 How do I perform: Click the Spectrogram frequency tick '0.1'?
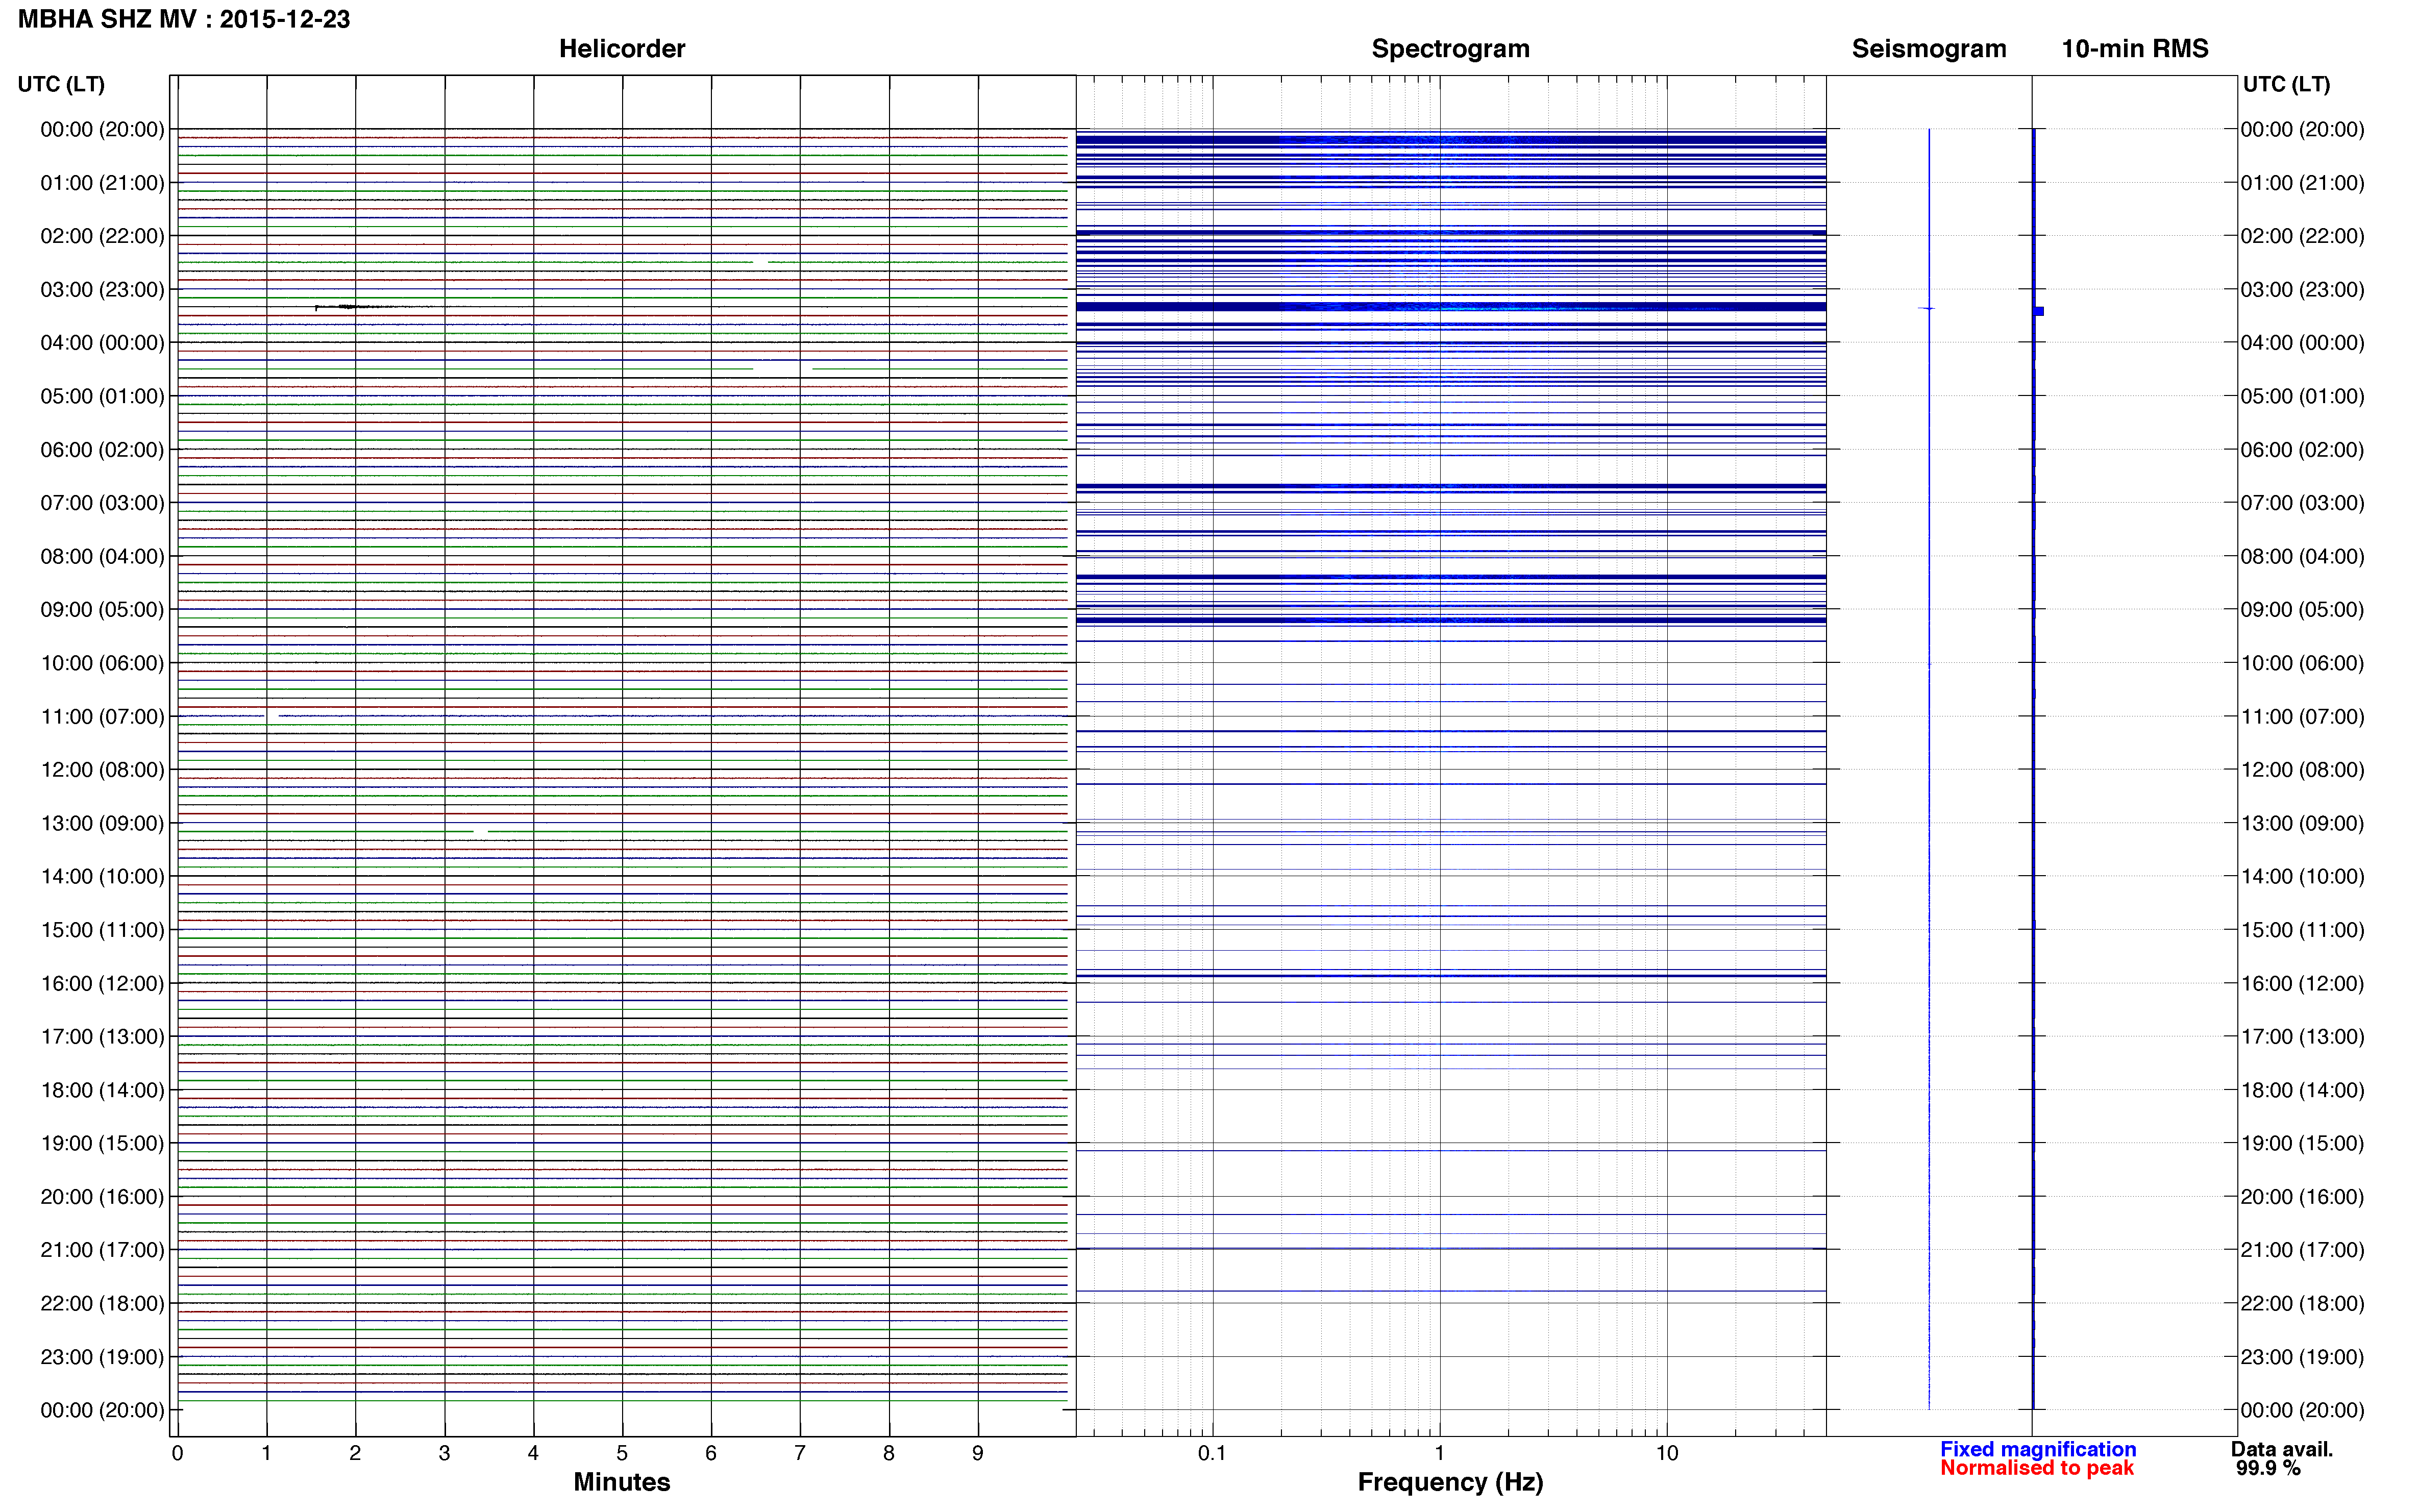click(x=1212, y=1453)
